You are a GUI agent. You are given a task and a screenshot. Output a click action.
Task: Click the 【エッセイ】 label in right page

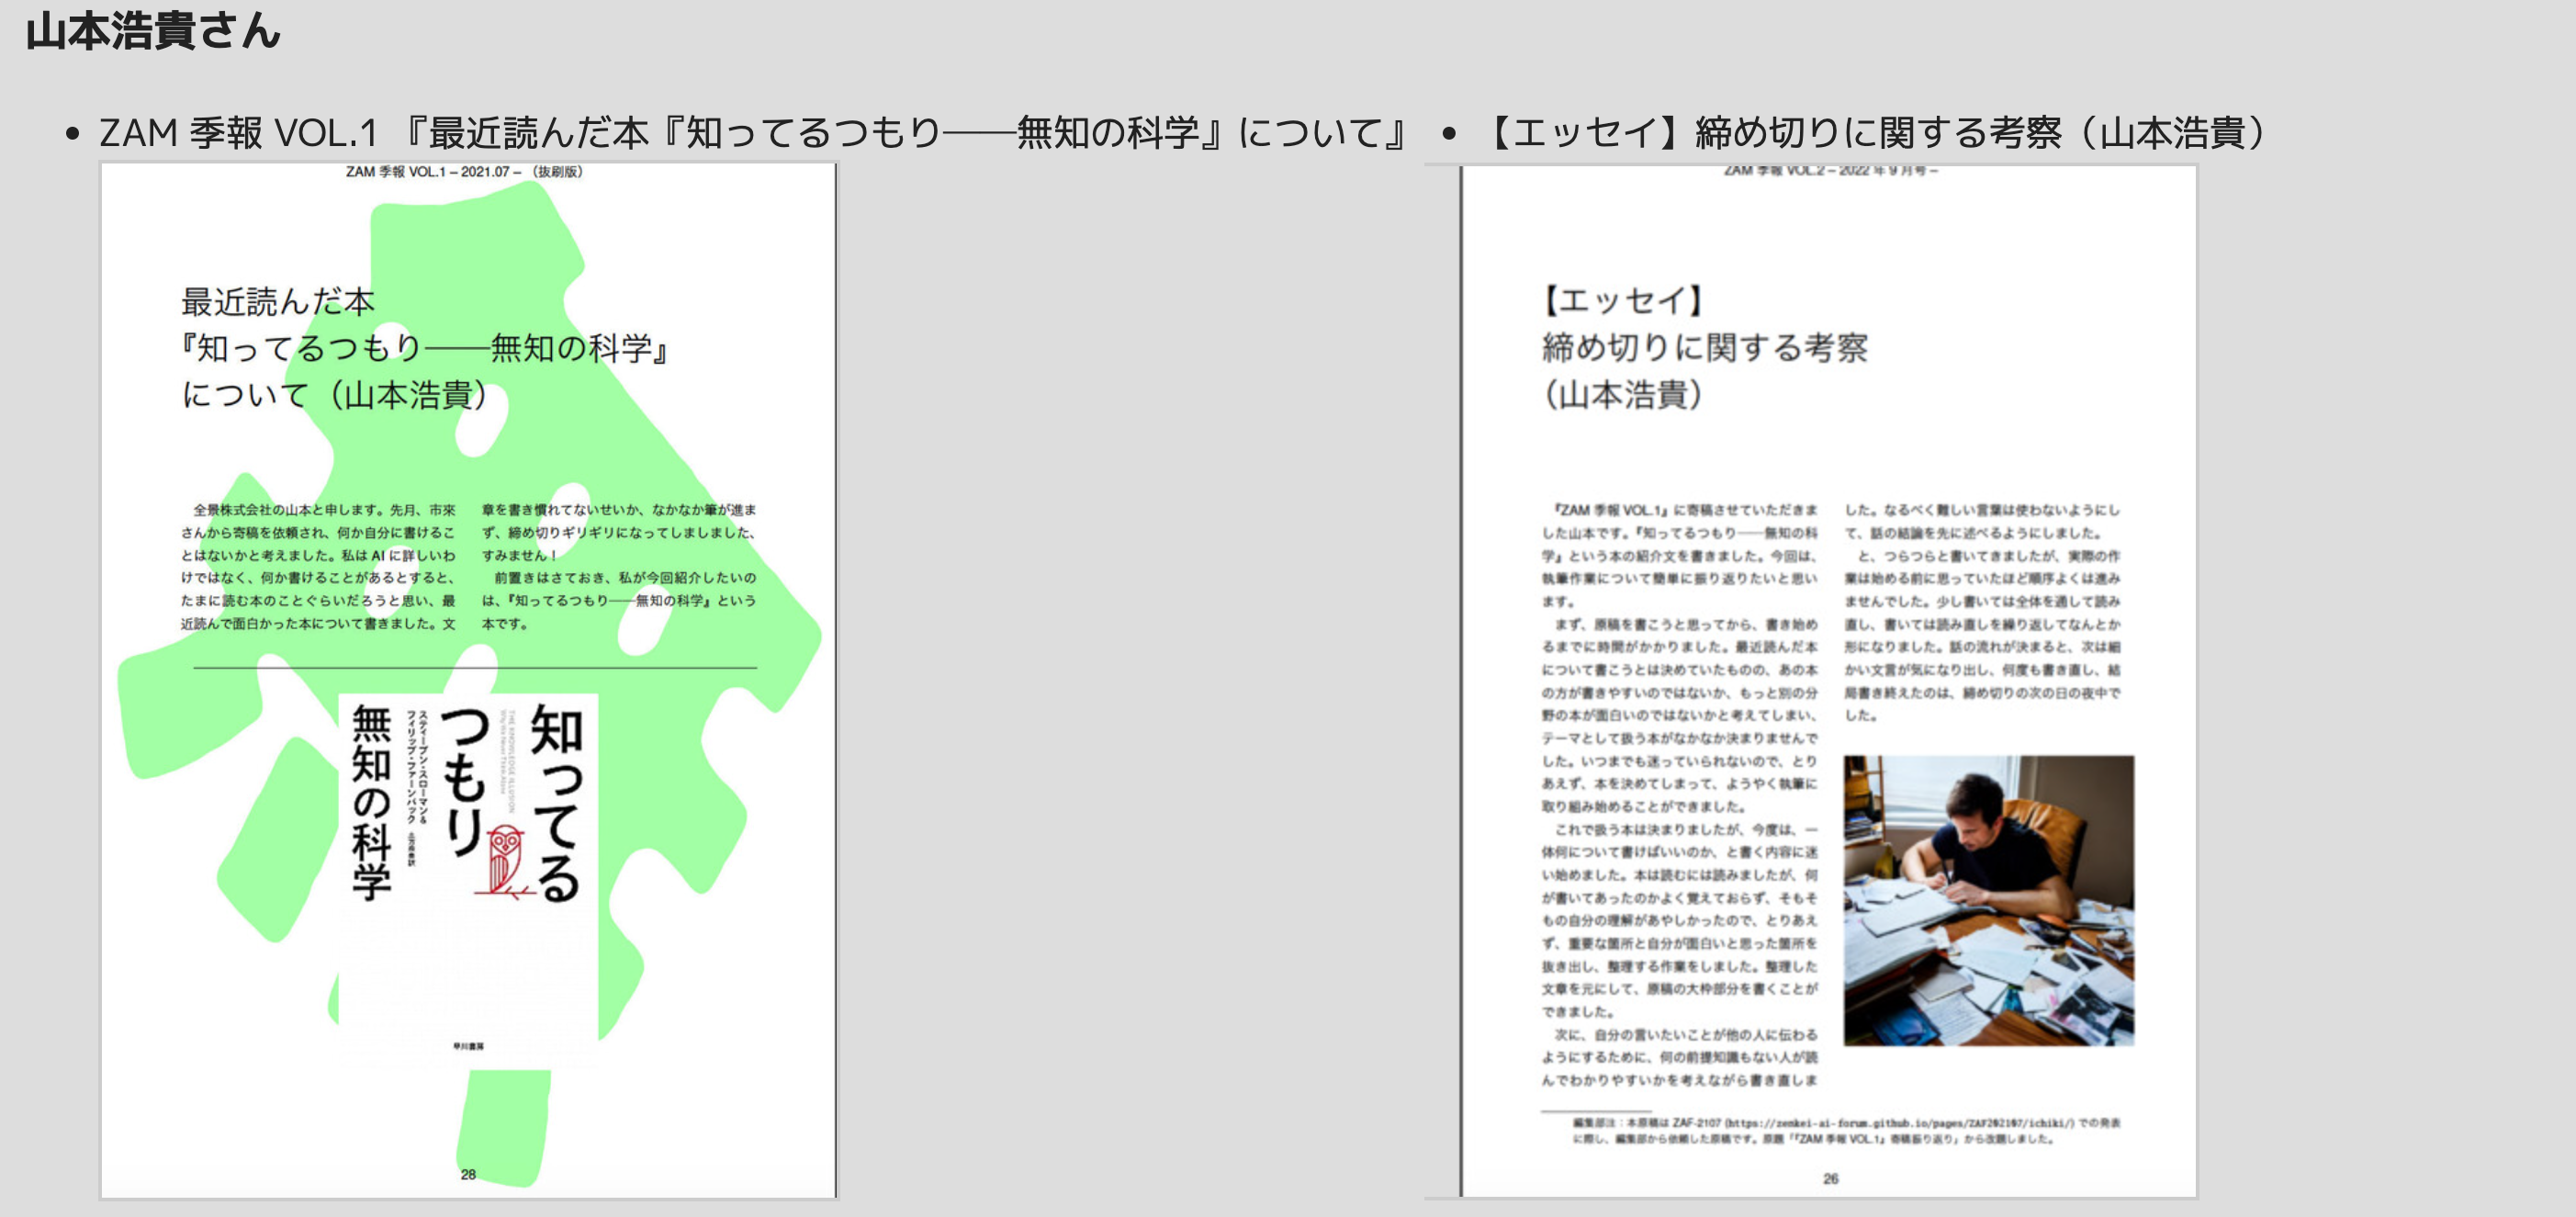[1622, 300]
